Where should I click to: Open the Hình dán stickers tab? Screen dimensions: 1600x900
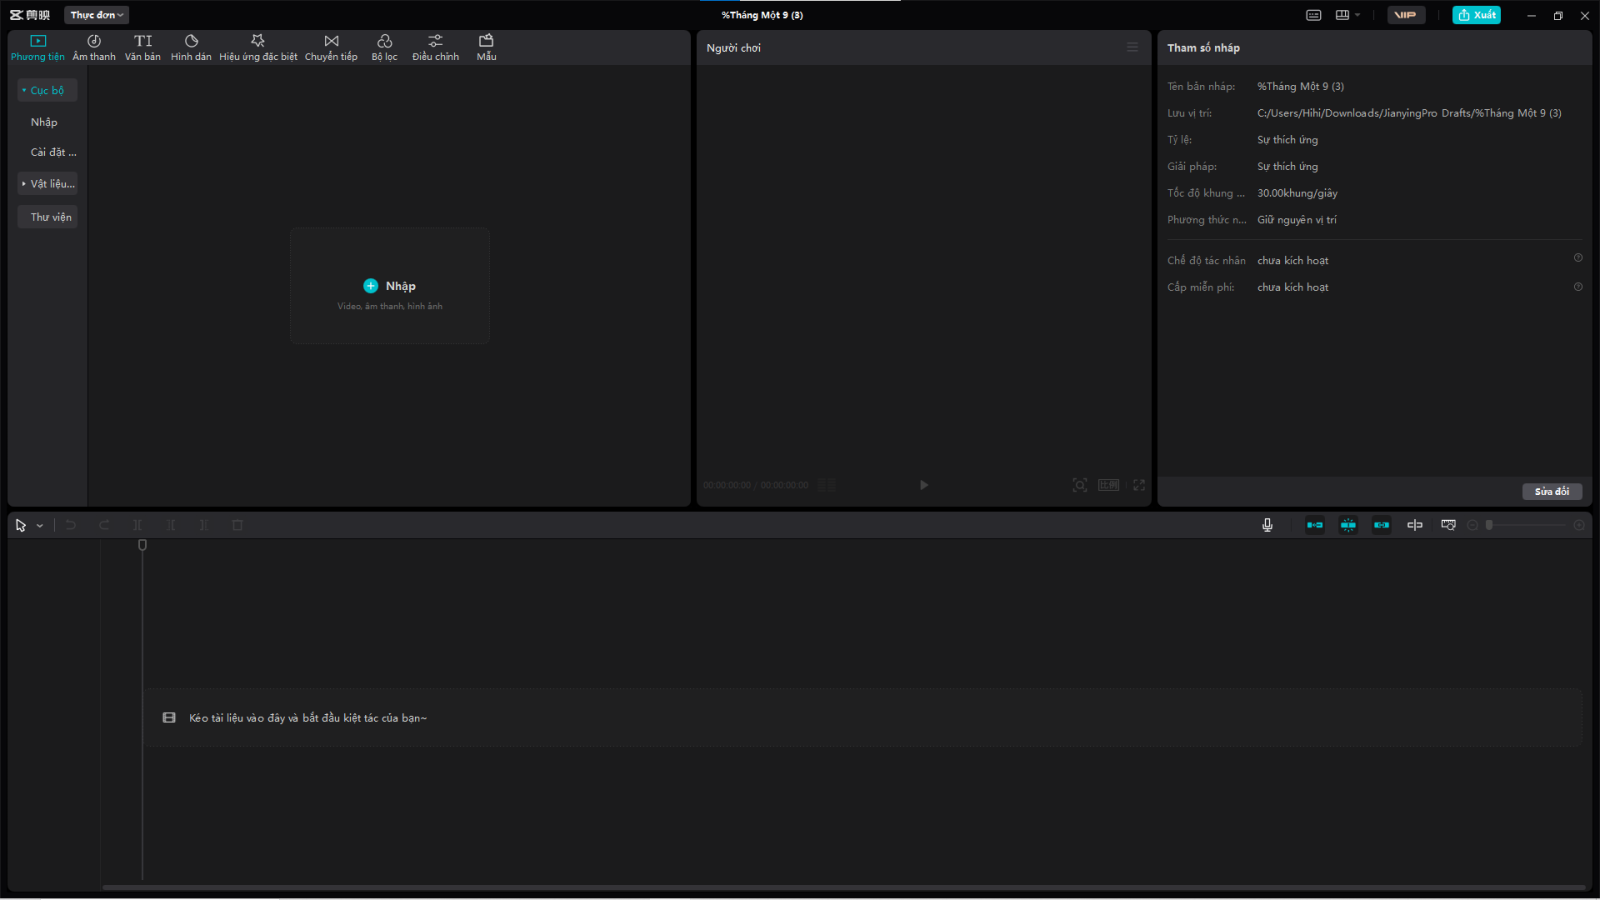[x=191, y=47]
